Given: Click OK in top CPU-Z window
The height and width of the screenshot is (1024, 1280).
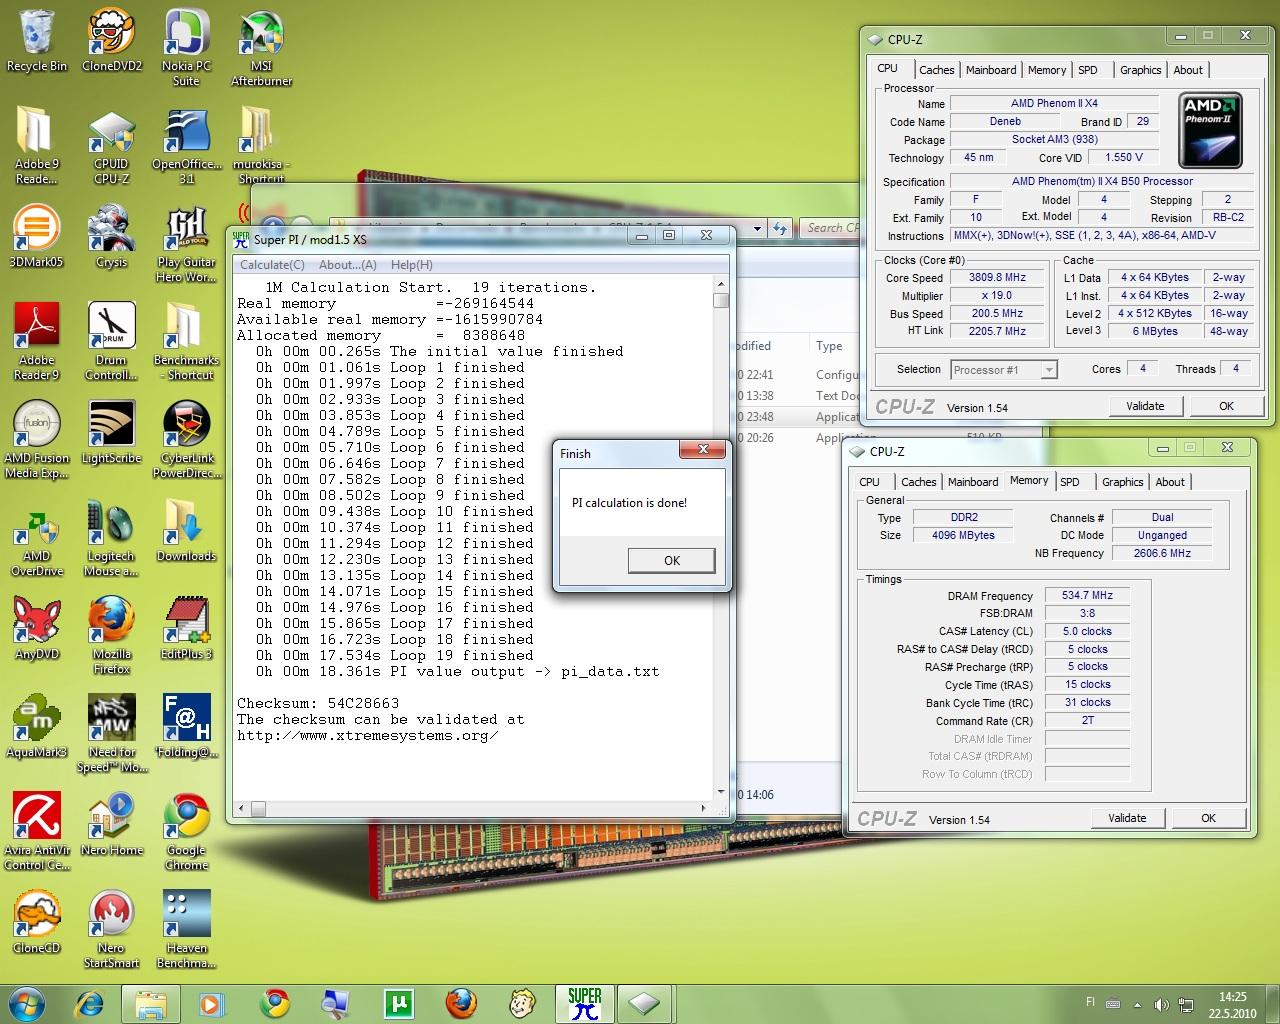Looking at the screenshot, I should [1226, 406].
